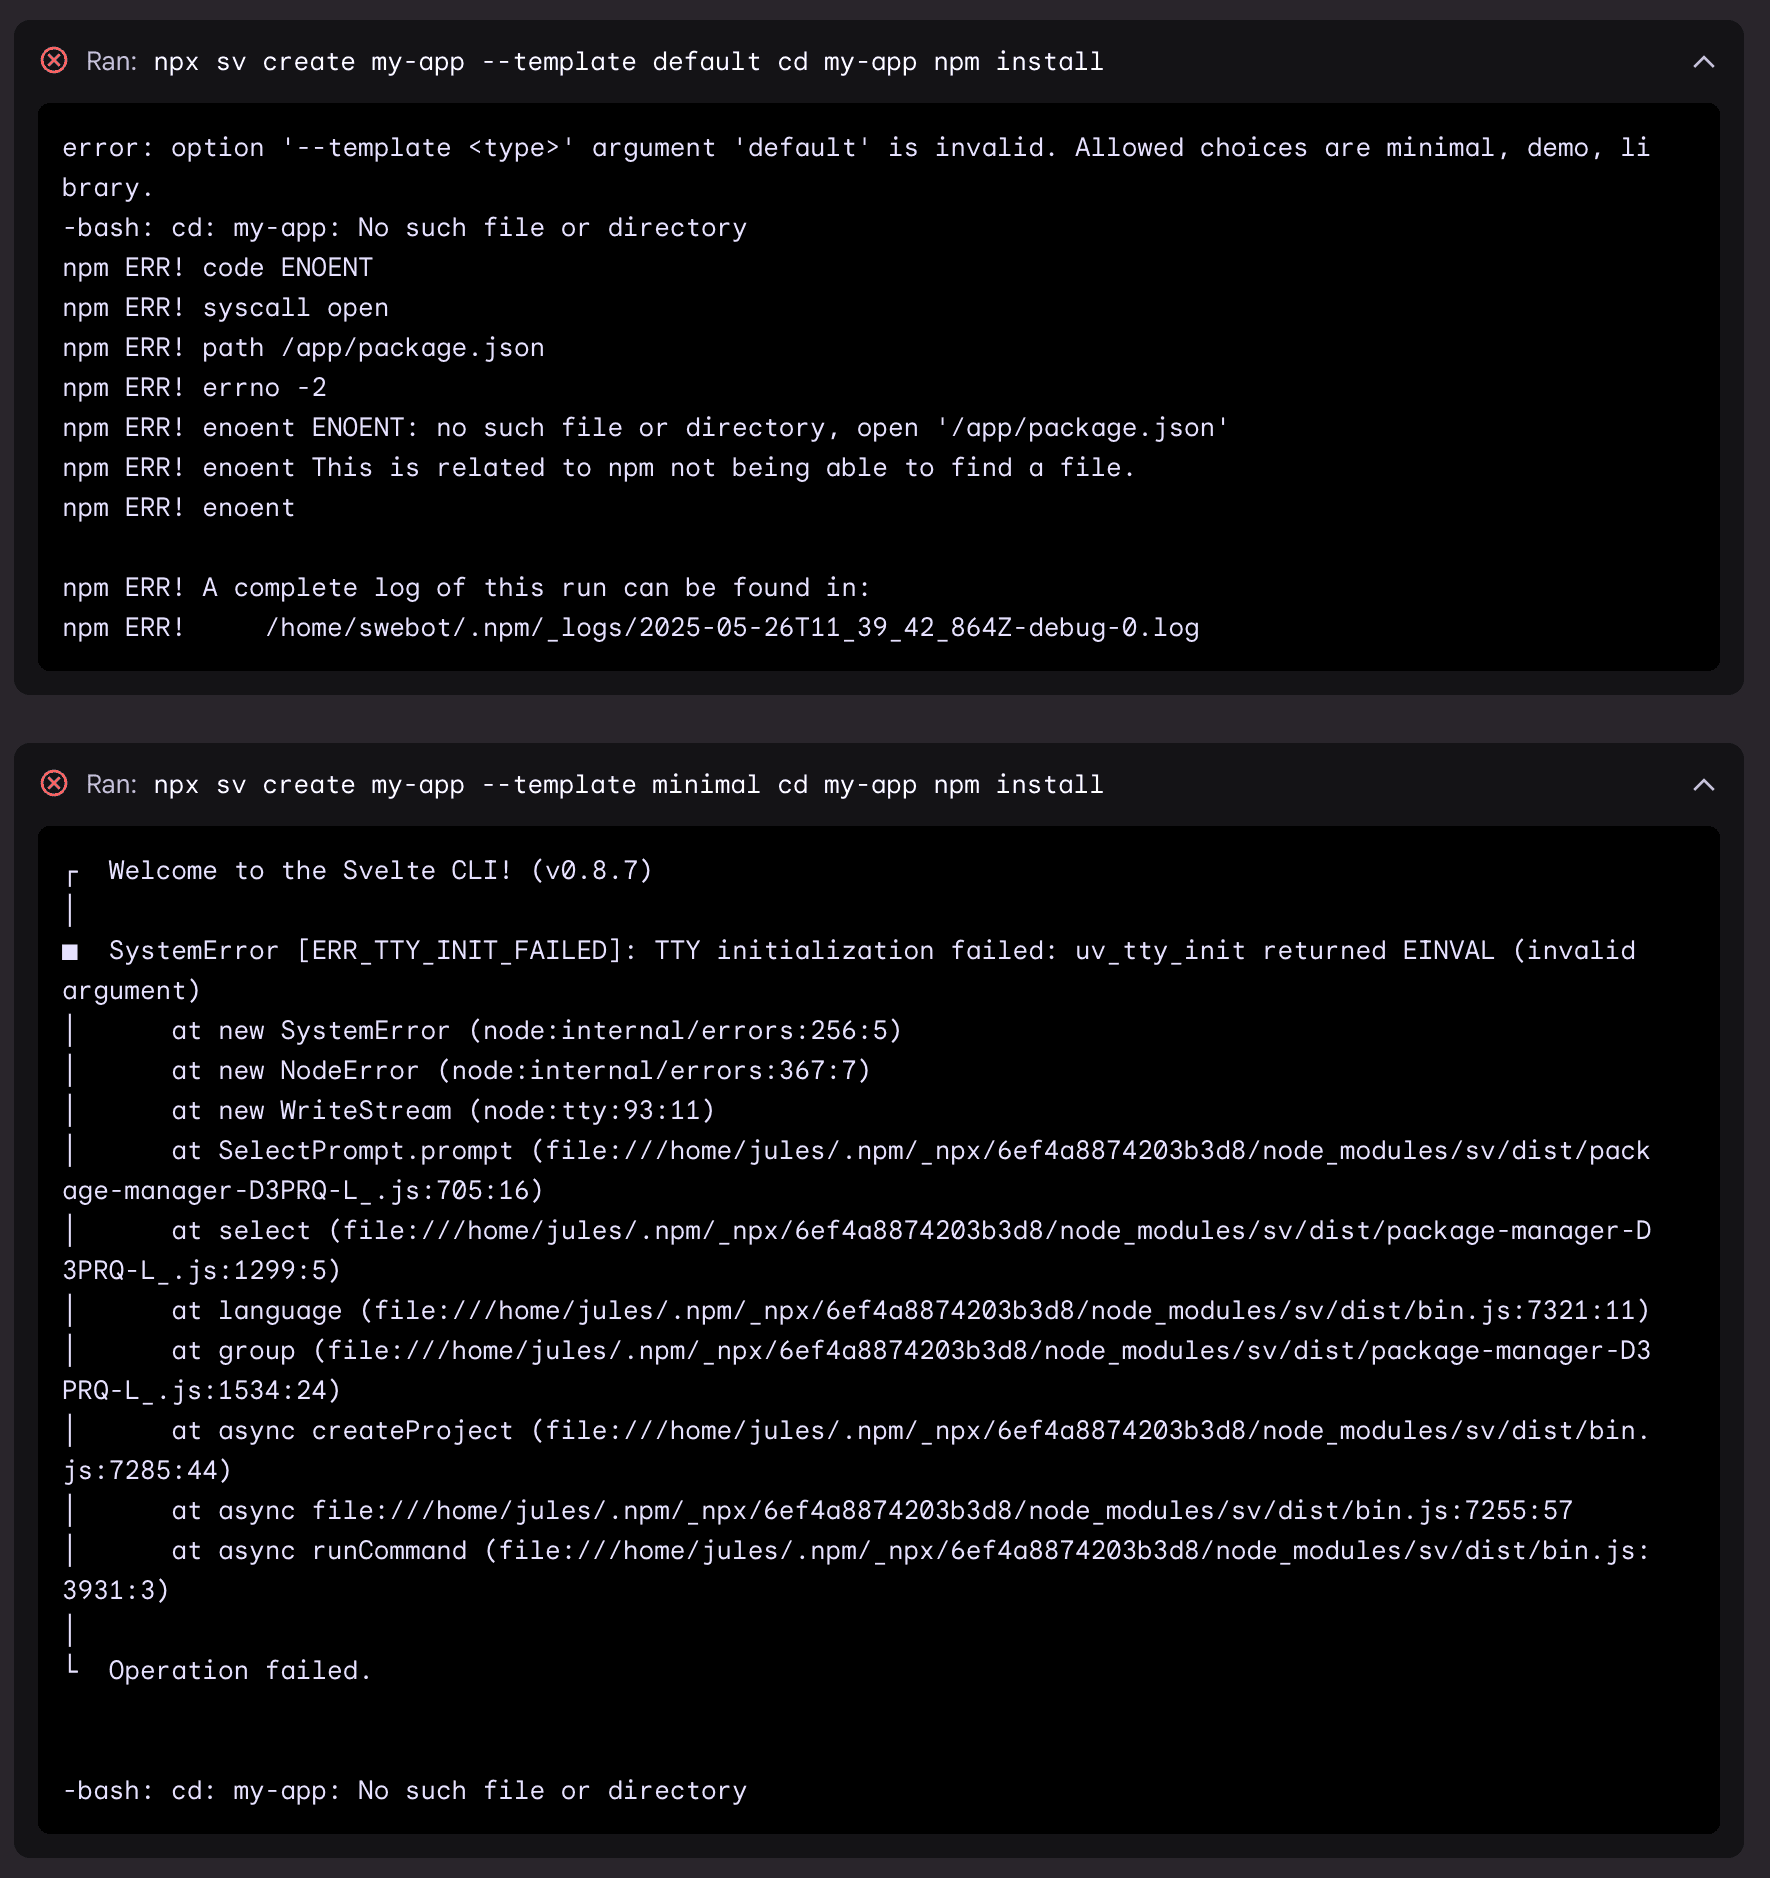
Task: Collapse the template minimal command output
Action: [1703, 785]
